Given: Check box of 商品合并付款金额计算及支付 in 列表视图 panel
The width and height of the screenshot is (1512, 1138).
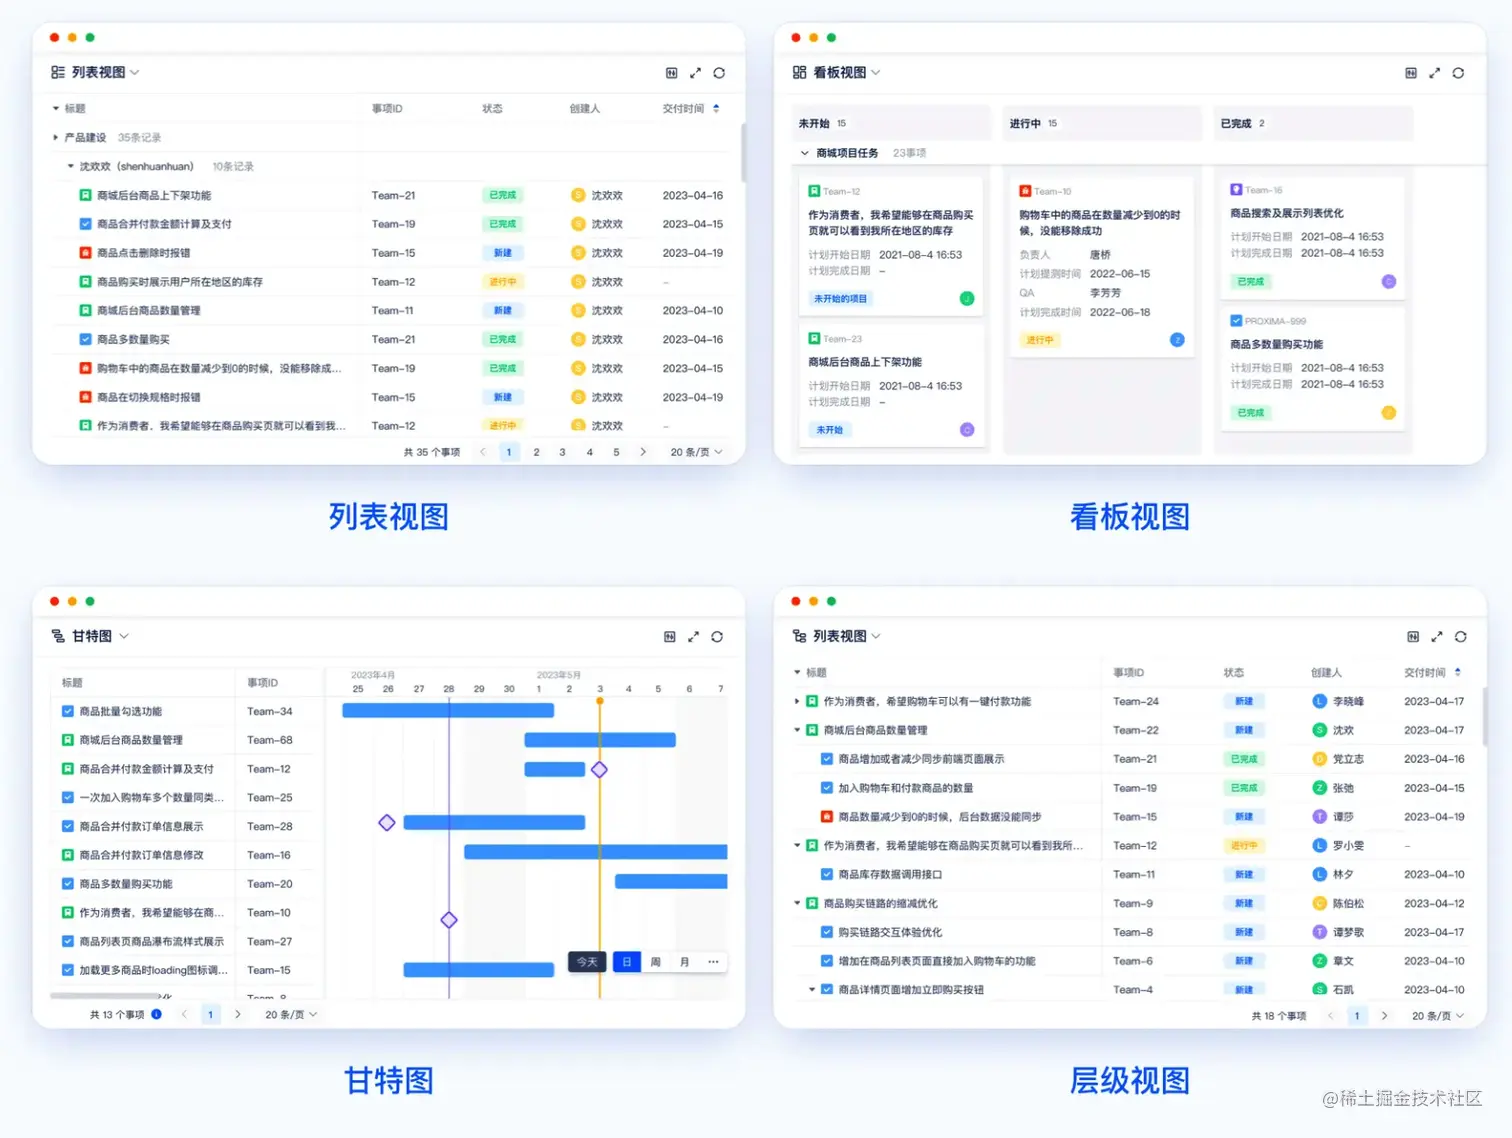Looking at the screenshot, I should click(x=86, y=224).
